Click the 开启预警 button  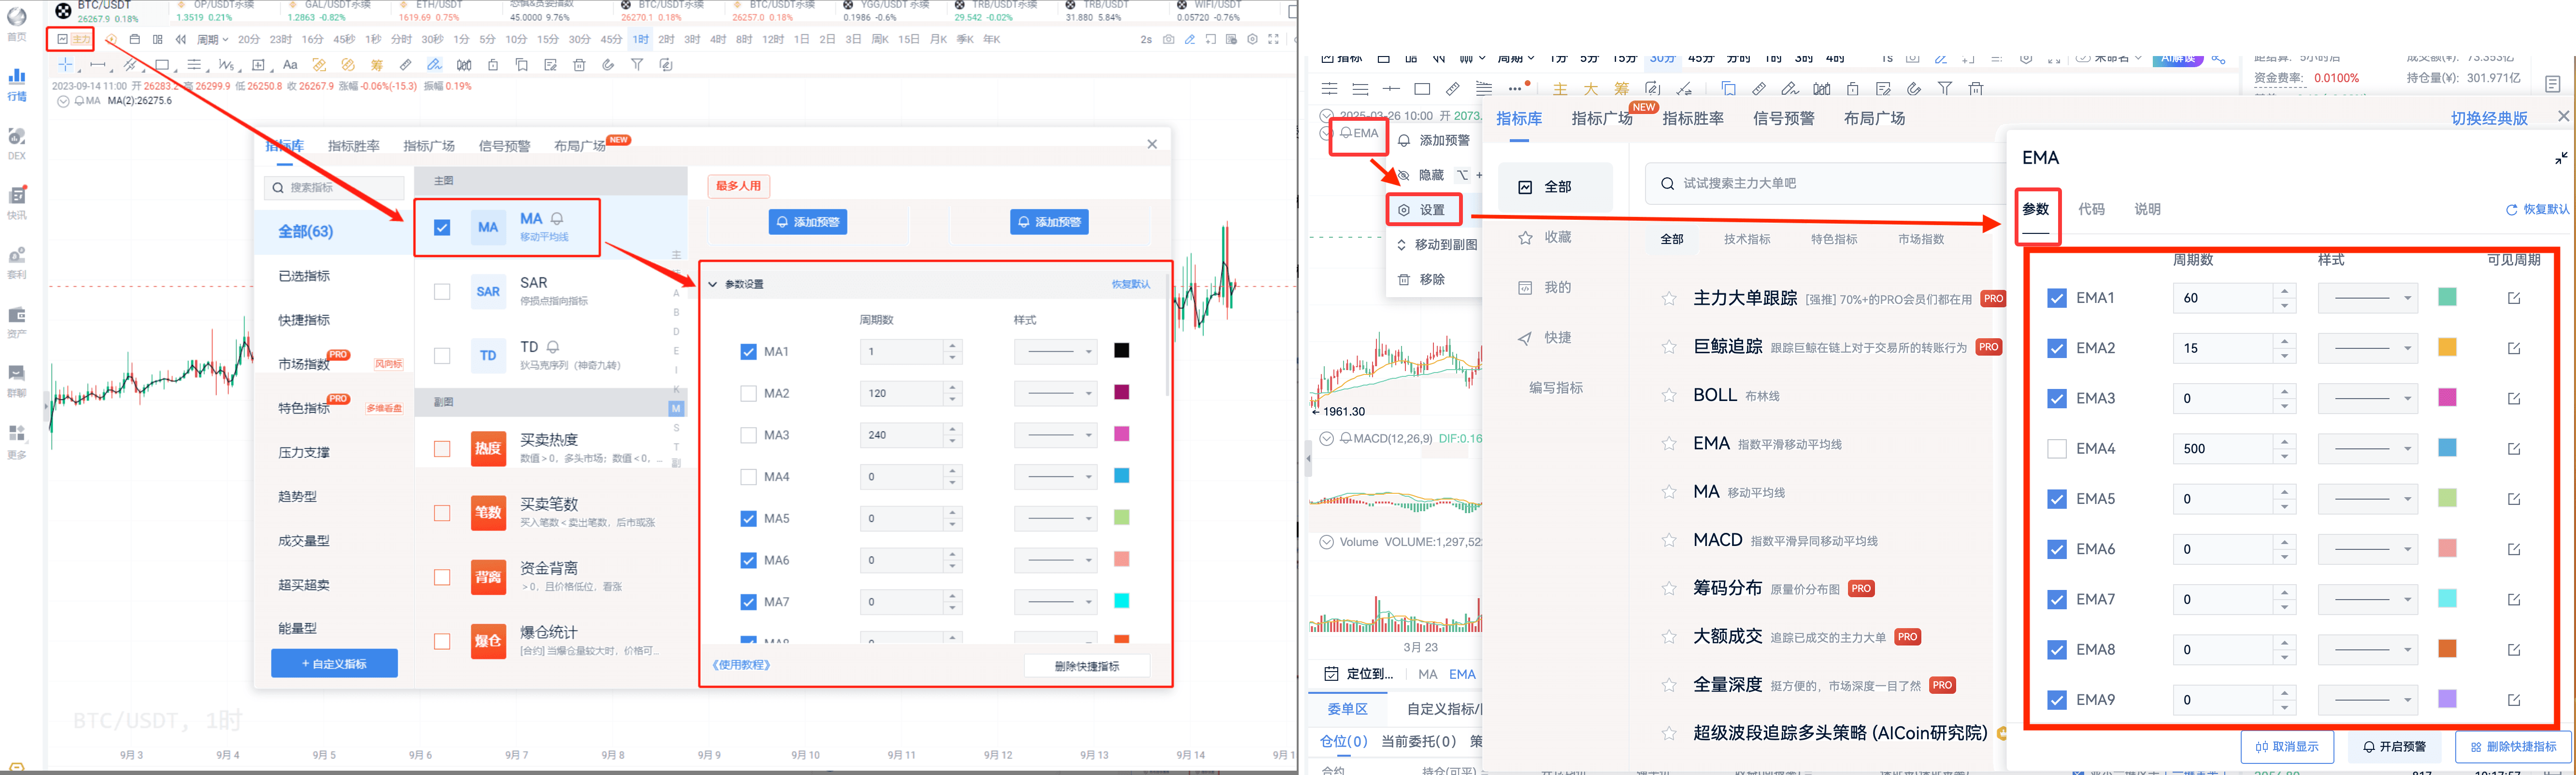(2394, 747)
